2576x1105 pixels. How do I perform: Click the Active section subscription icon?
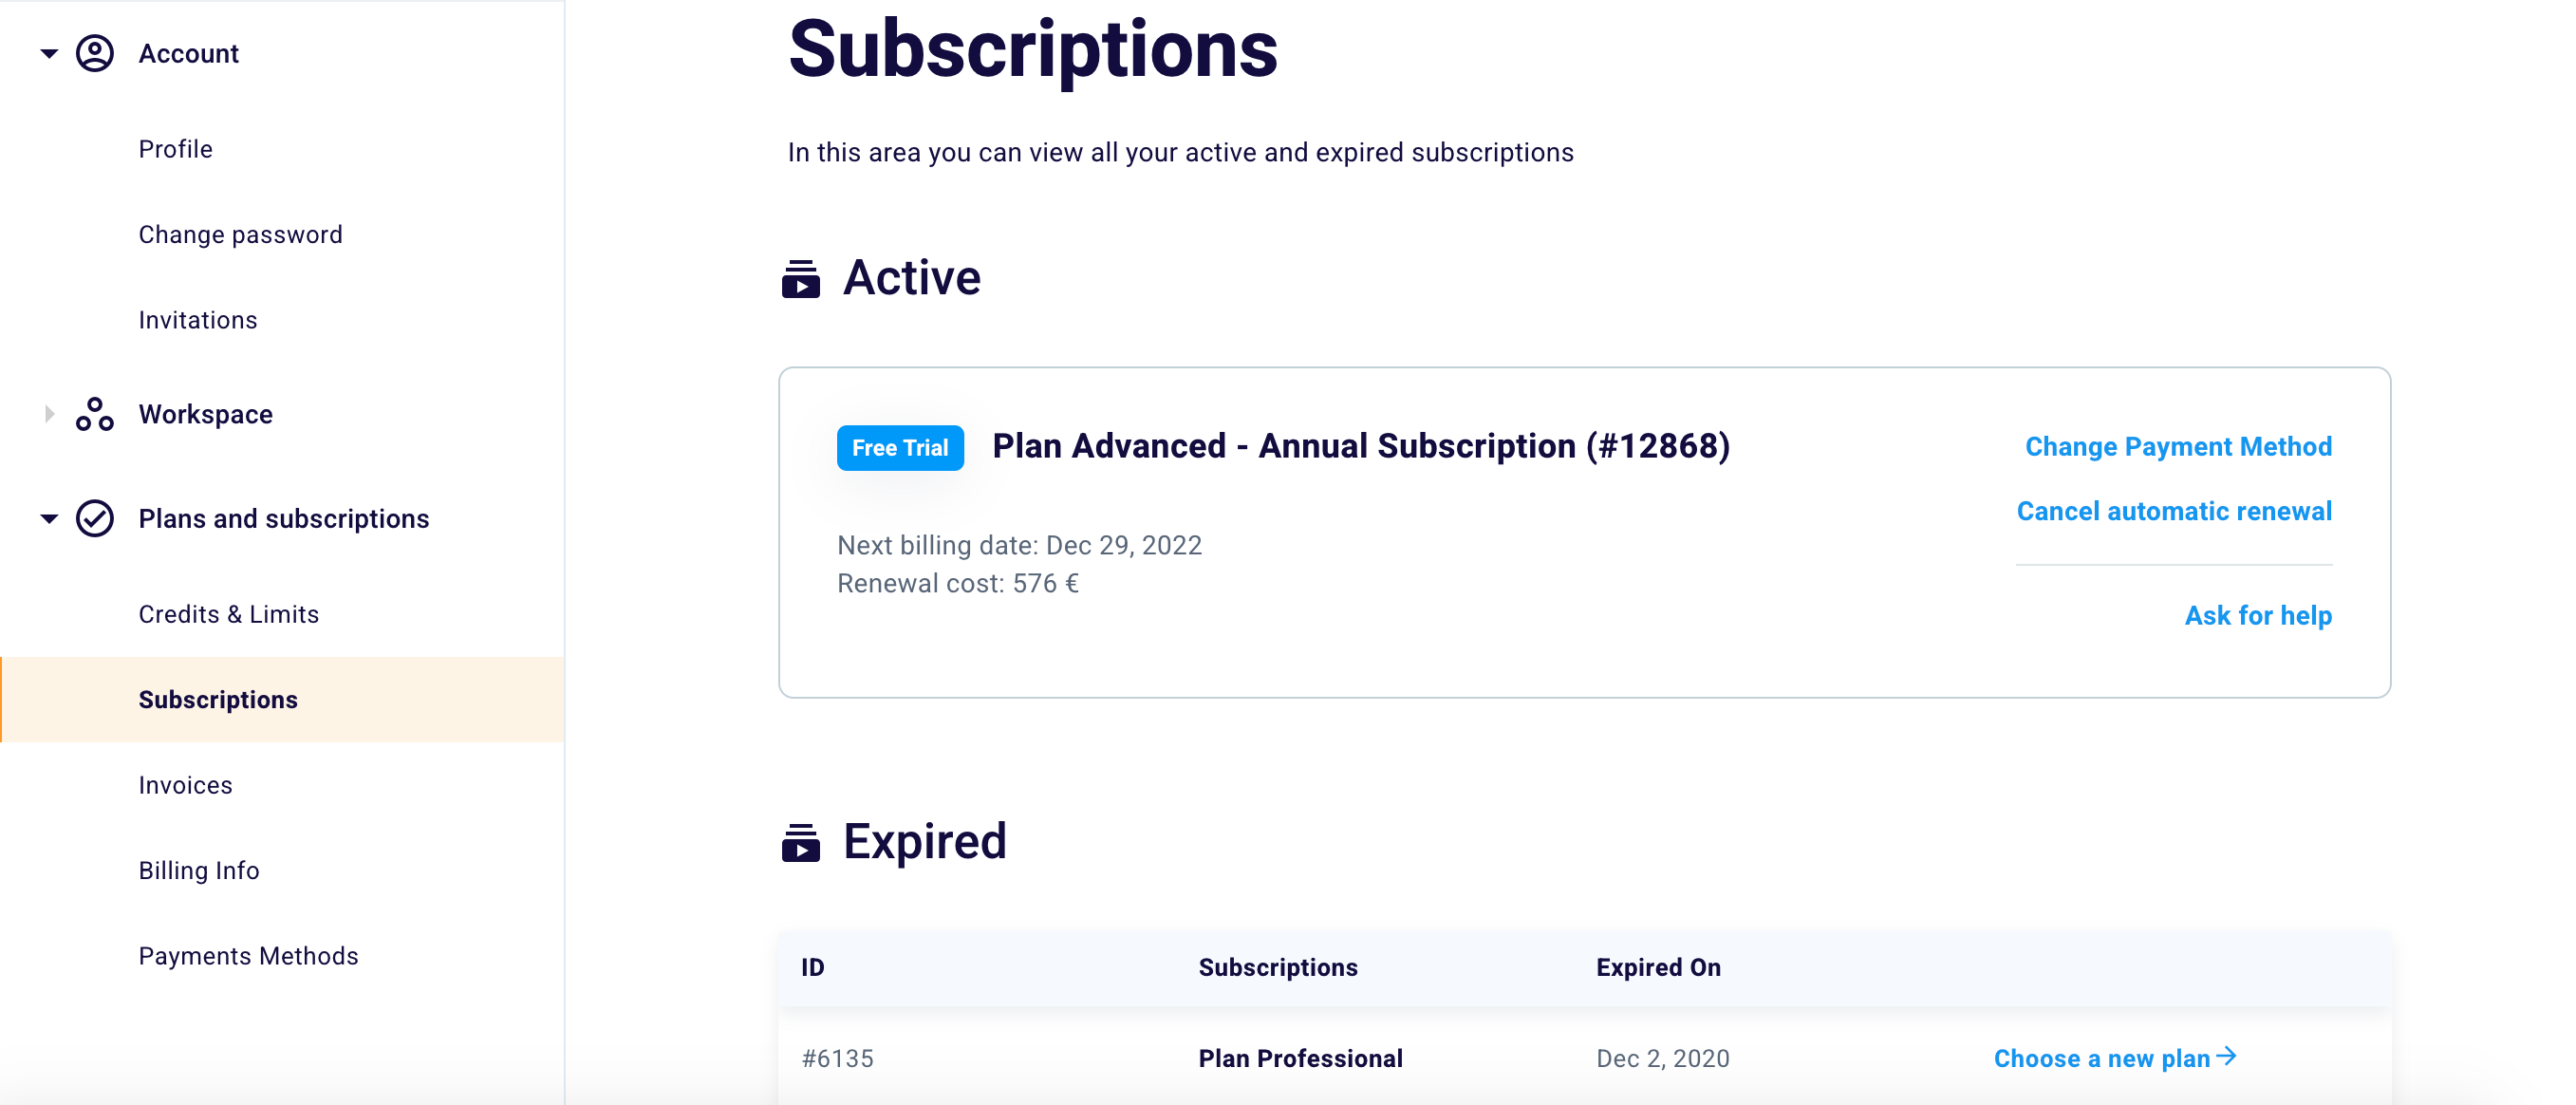800,279
